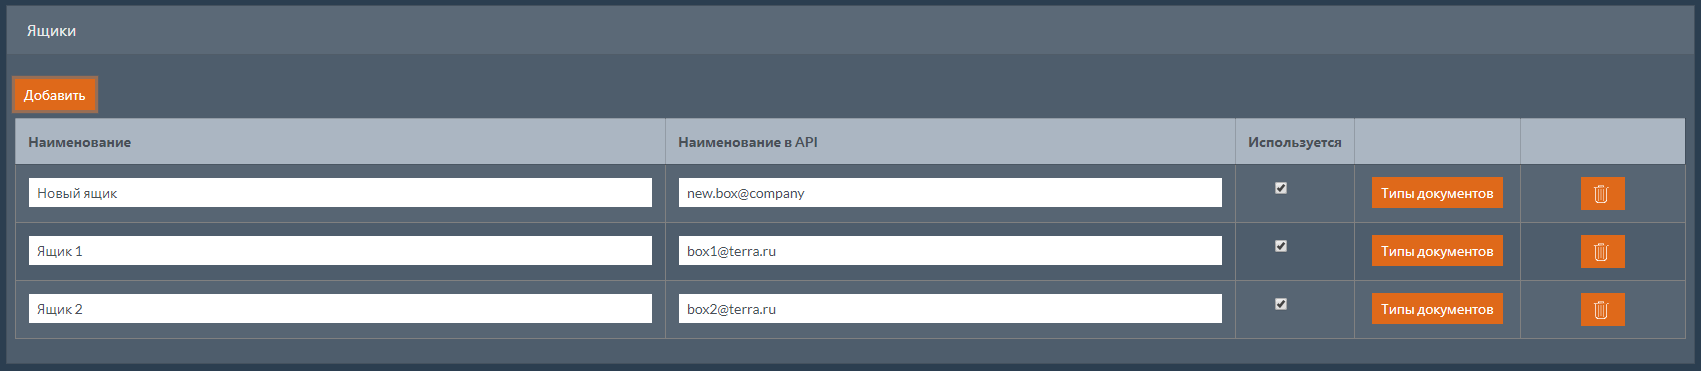Remove Ящик 2 using its trash icon
The width and height of the screenshot is (1701, 371).
(1602, 309)
